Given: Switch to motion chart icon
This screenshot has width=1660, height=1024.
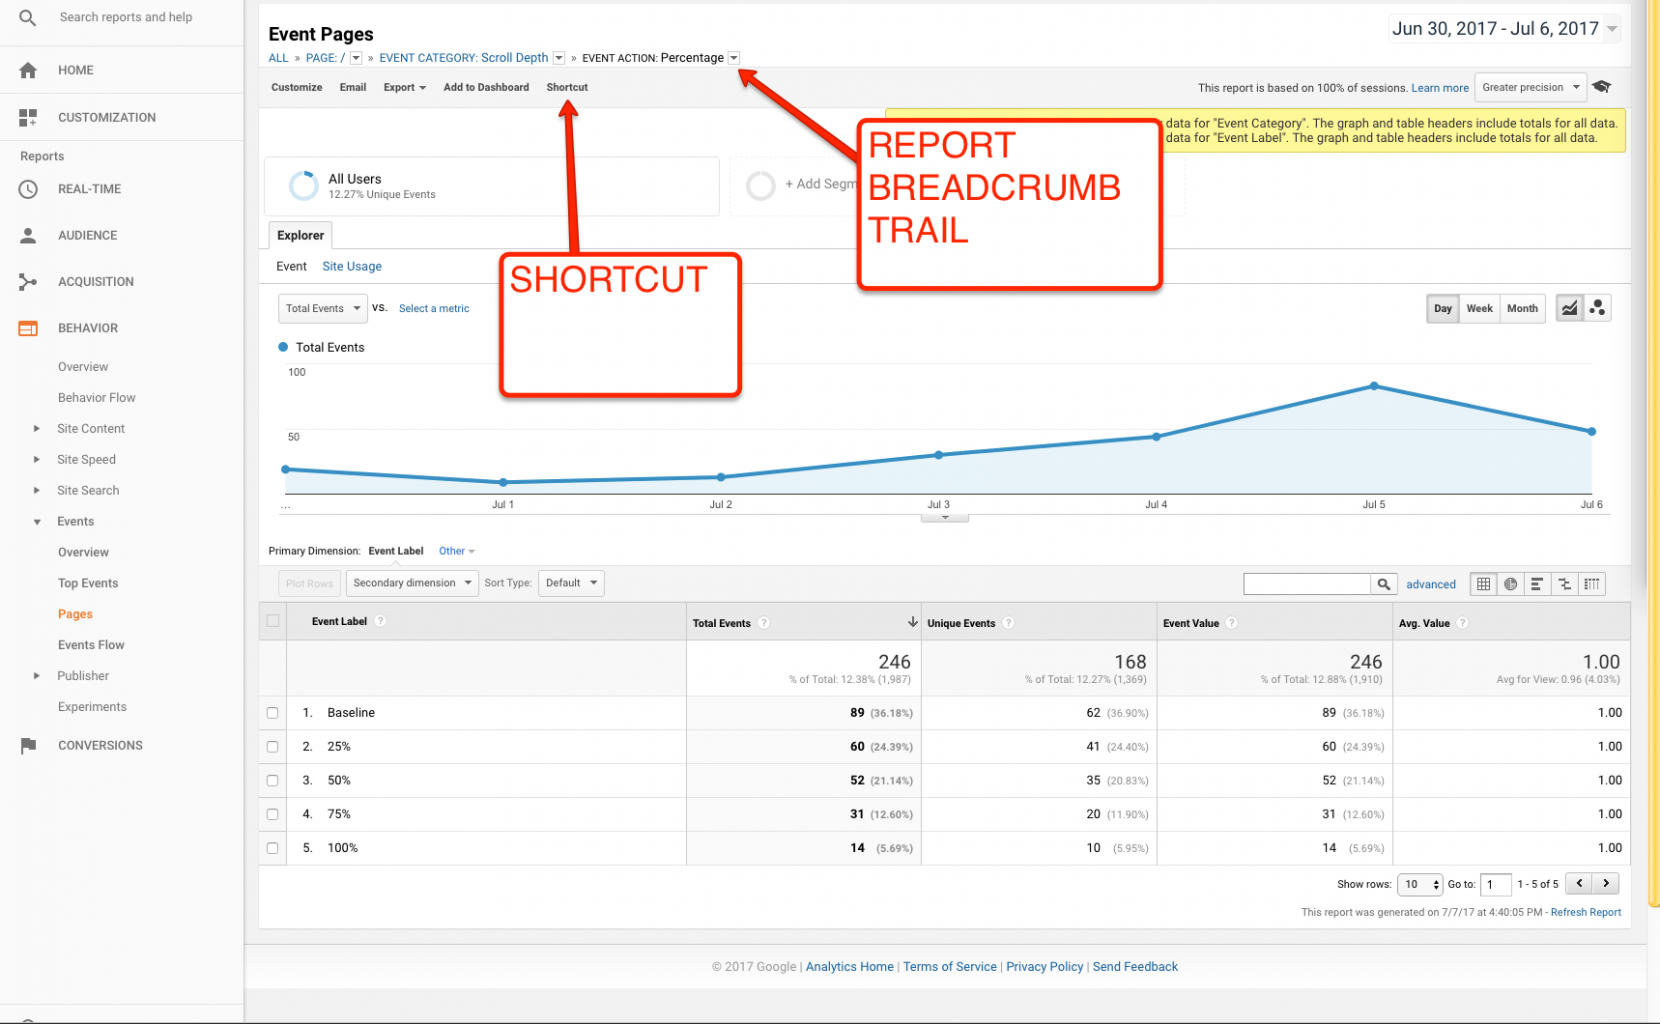Looking at the screenshot, I should tap(1597, 308).
